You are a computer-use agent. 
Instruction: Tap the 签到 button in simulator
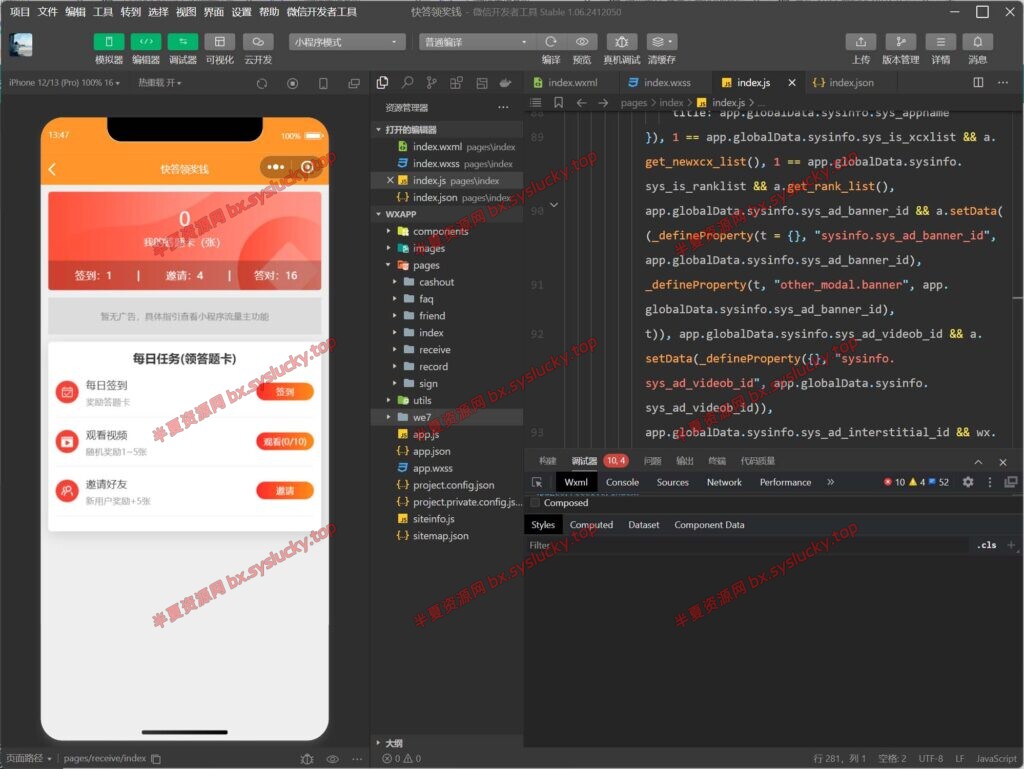click(285, 392)
